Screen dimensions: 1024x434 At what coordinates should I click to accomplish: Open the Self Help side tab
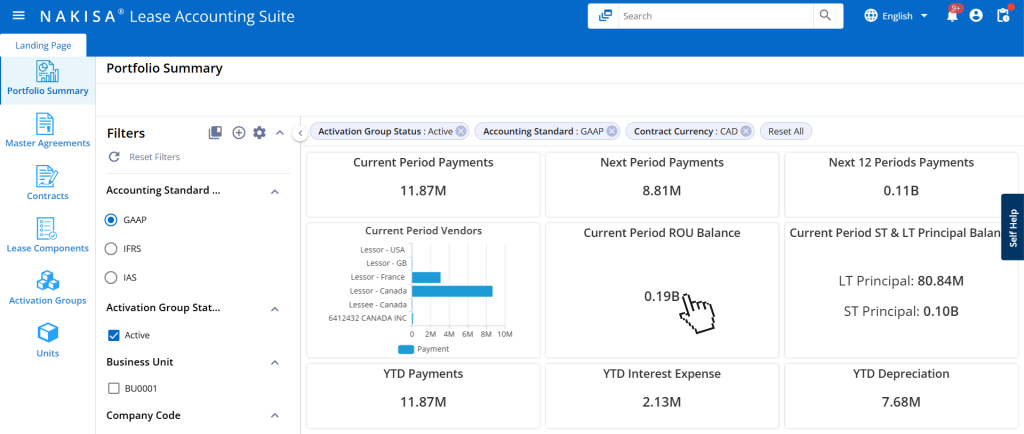tap(1012, 227)
